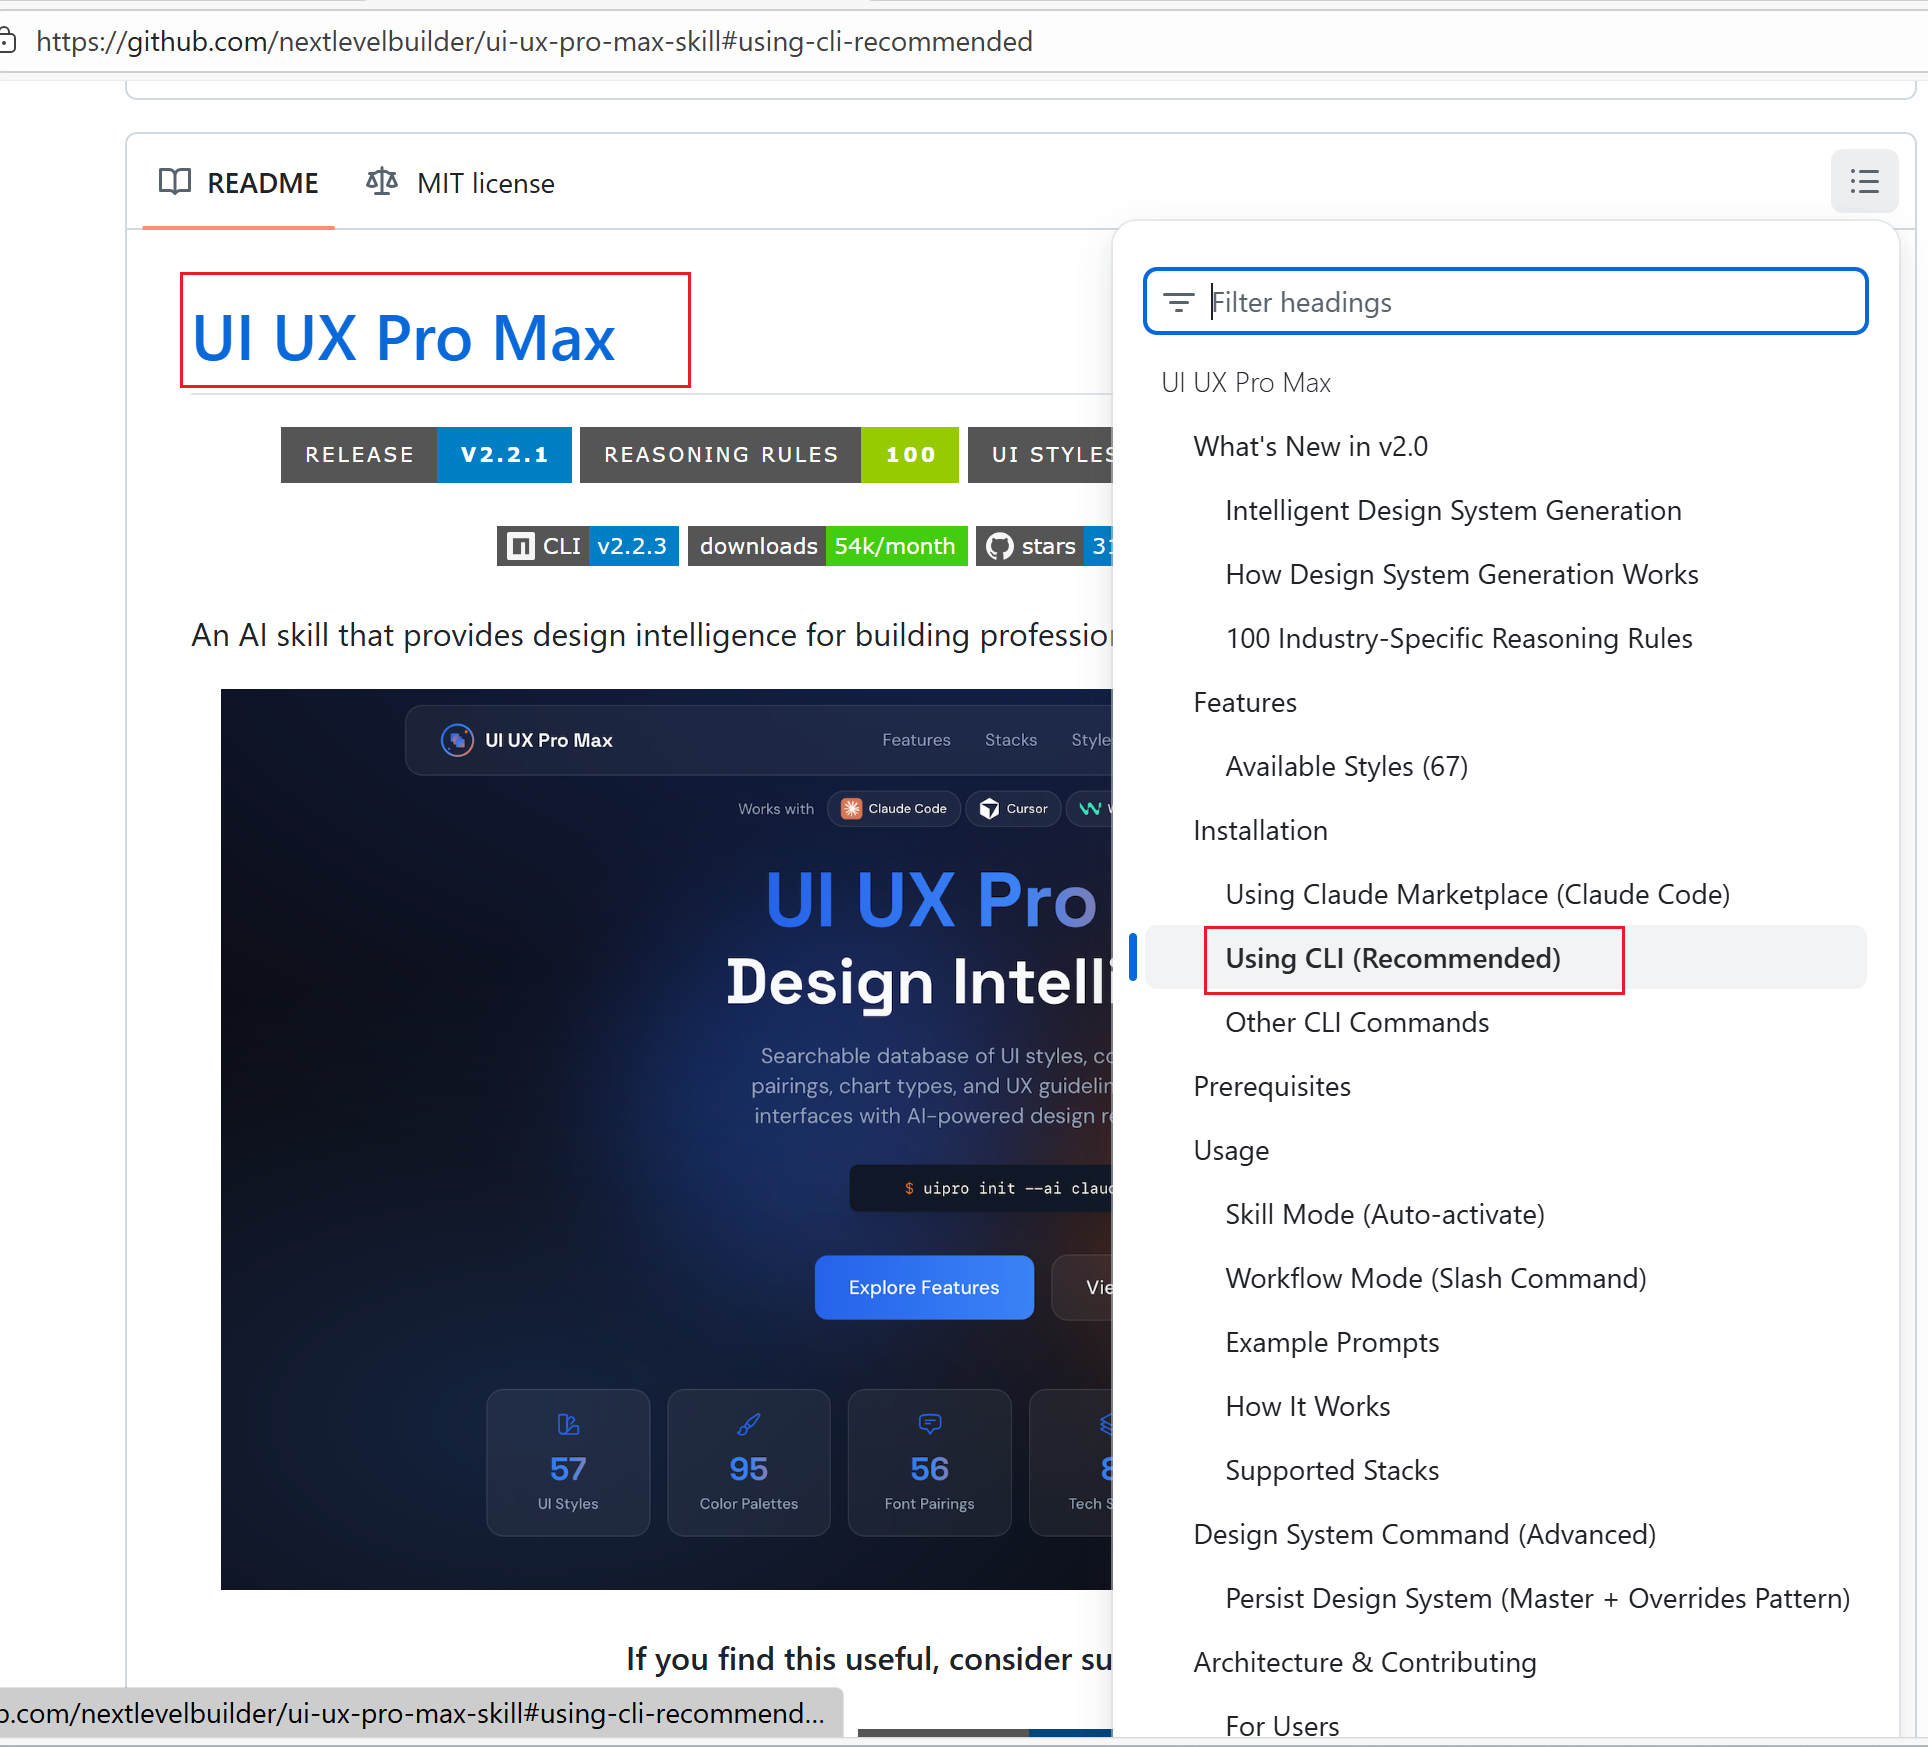Jump to Persist Design System heading
Image resolution: width=1928 pixels, height=1747 pixels.
click(1538, 1598)
